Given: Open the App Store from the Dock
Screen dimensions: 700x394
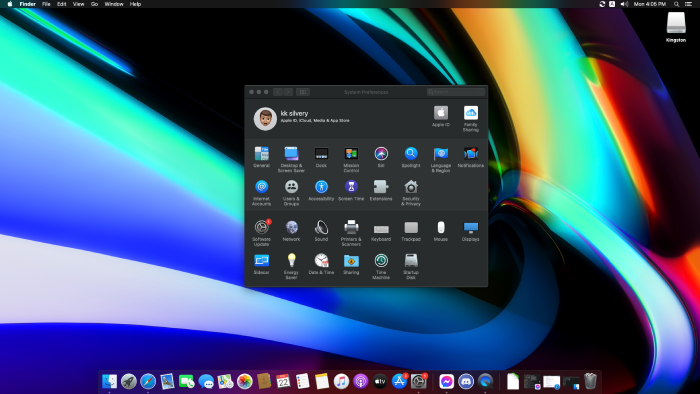Looking at the screenshot, I should click(399, 381).
